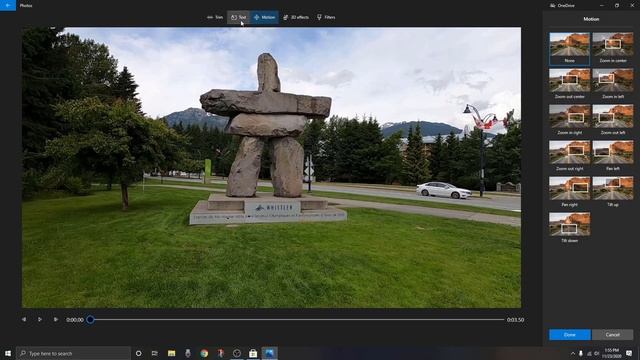Click the Photos app taskbar icon

pos(269,353)
